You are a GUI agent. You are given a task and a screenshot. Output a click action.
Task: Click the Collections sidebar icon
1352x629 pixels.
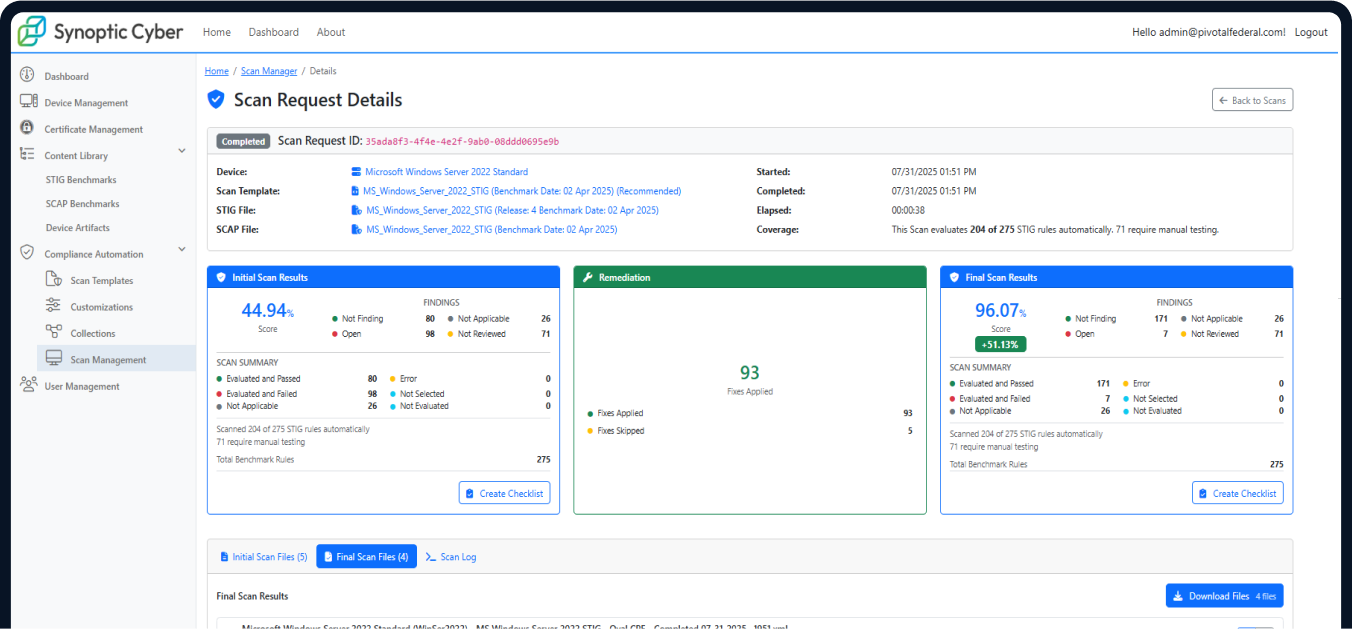coord(53,332)
